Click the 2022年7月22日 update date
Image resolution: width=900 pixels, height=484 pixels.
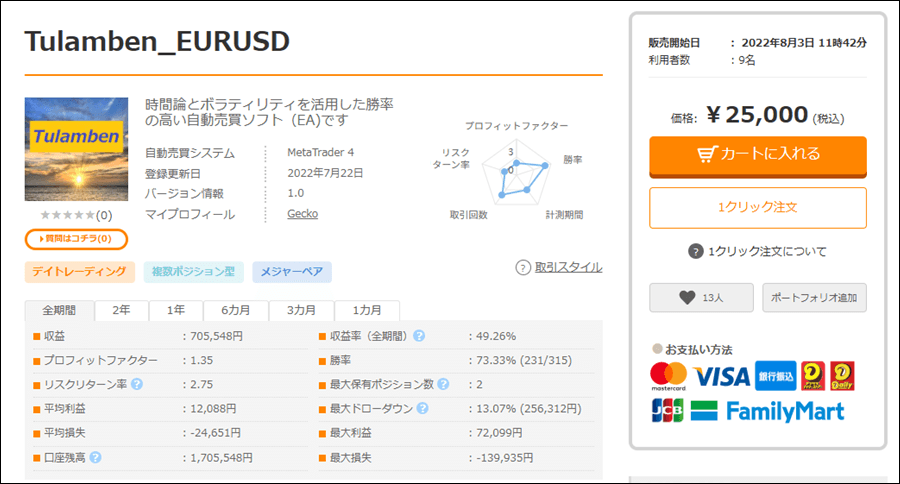click(325, 173)
